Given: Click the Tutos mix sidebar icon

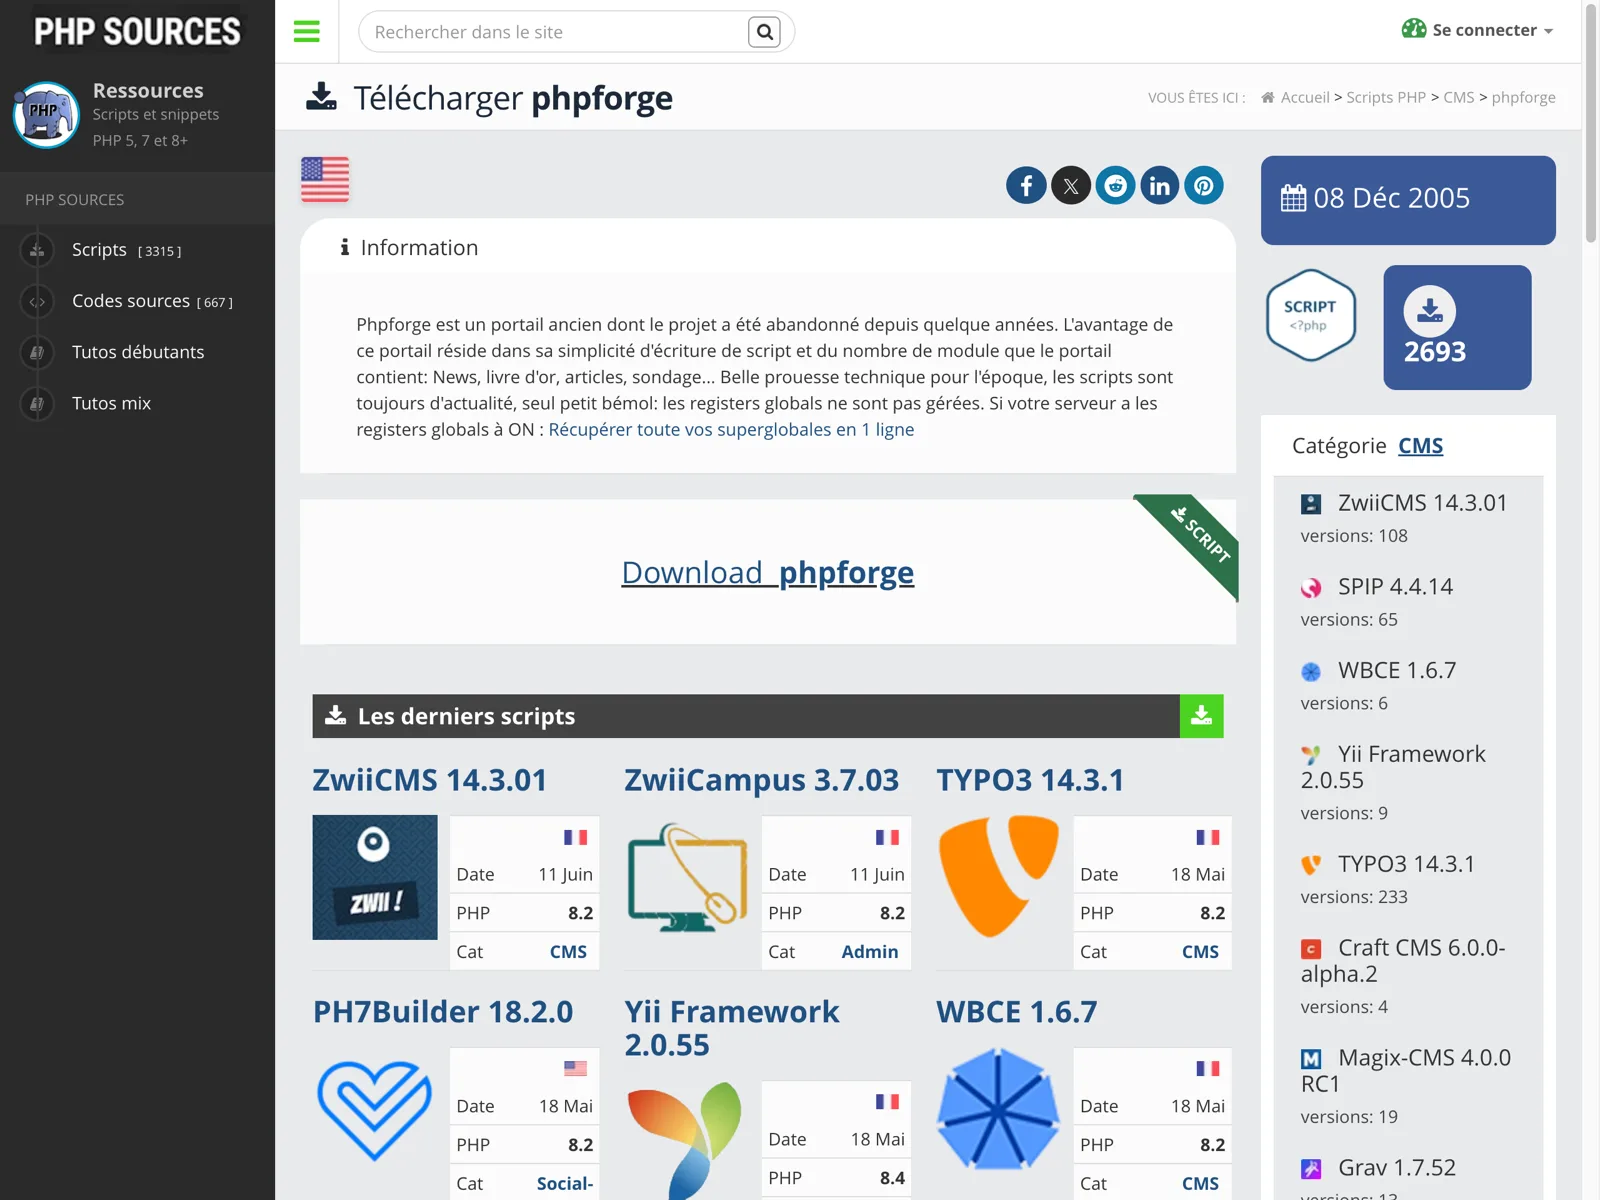Looking at the screenshot, I should tap(37, 403).
